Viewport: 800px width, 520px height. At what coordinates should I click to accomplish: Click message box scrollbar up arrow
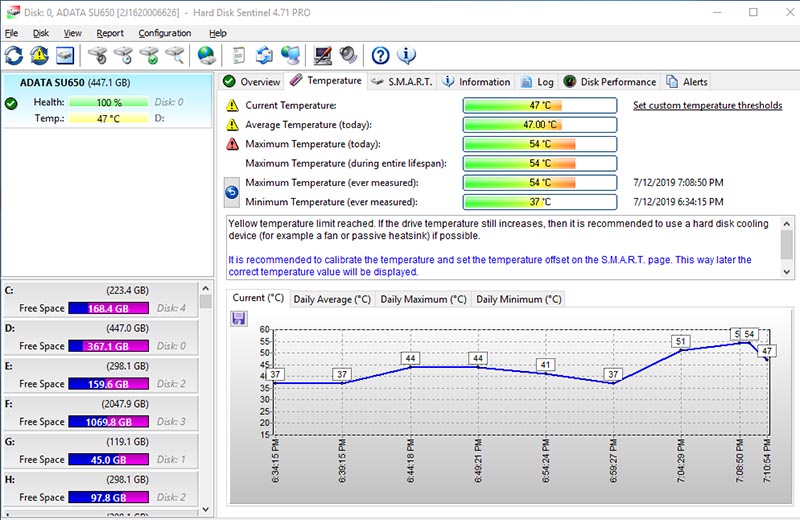point(786,224)
